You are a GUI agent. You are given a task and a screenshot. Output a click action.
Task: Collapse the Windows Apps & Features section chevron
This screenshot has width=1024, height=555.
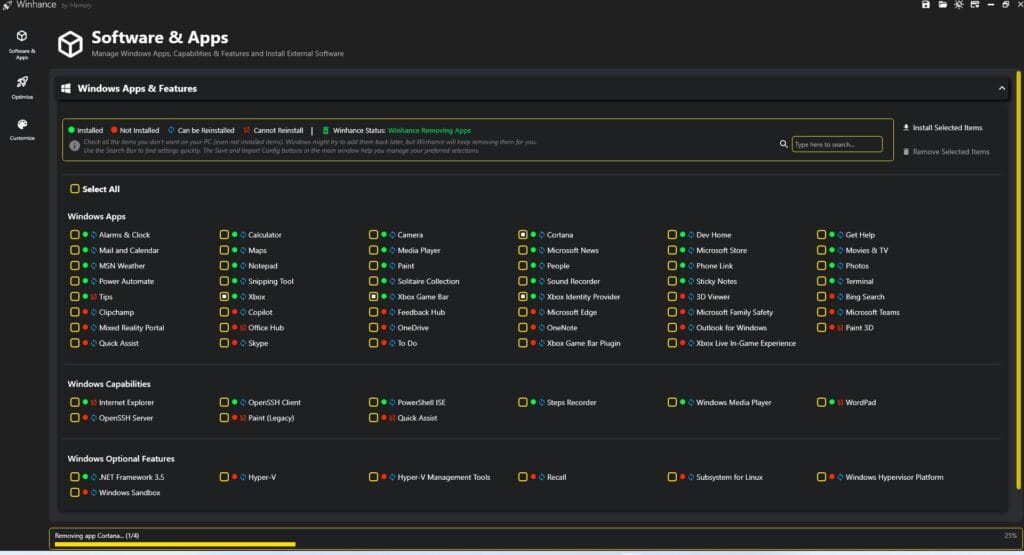coord(1001,89)
